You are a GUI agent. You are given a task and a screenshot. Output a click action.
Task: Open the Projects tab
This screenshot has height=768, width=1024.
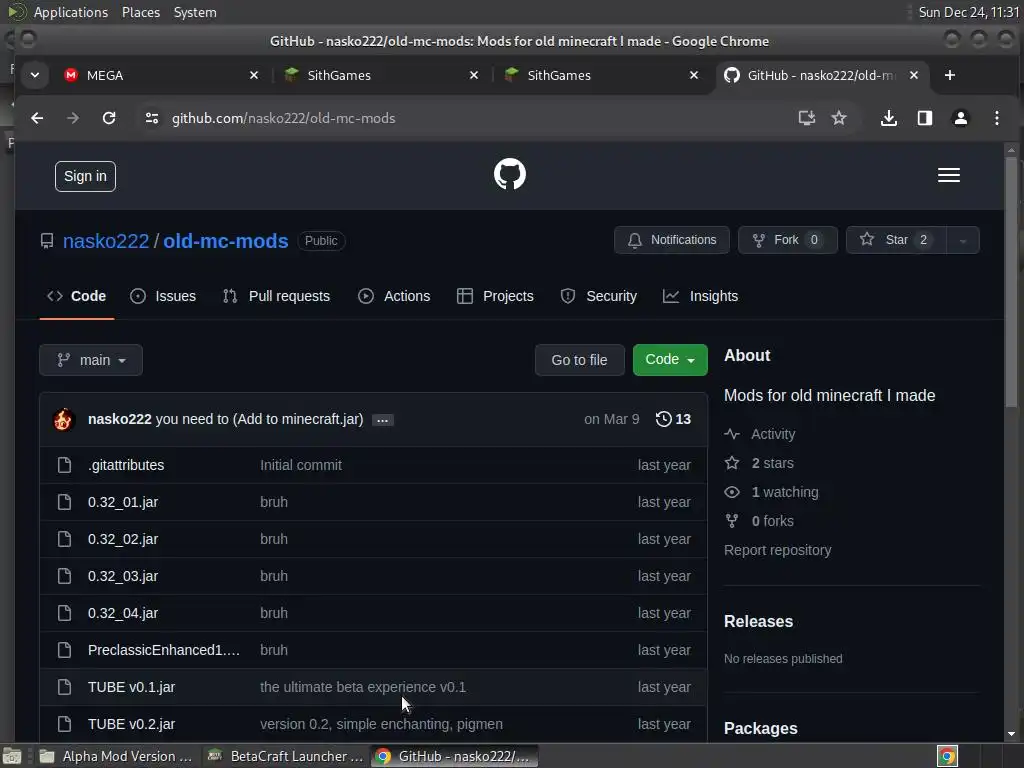coord(495,296)
